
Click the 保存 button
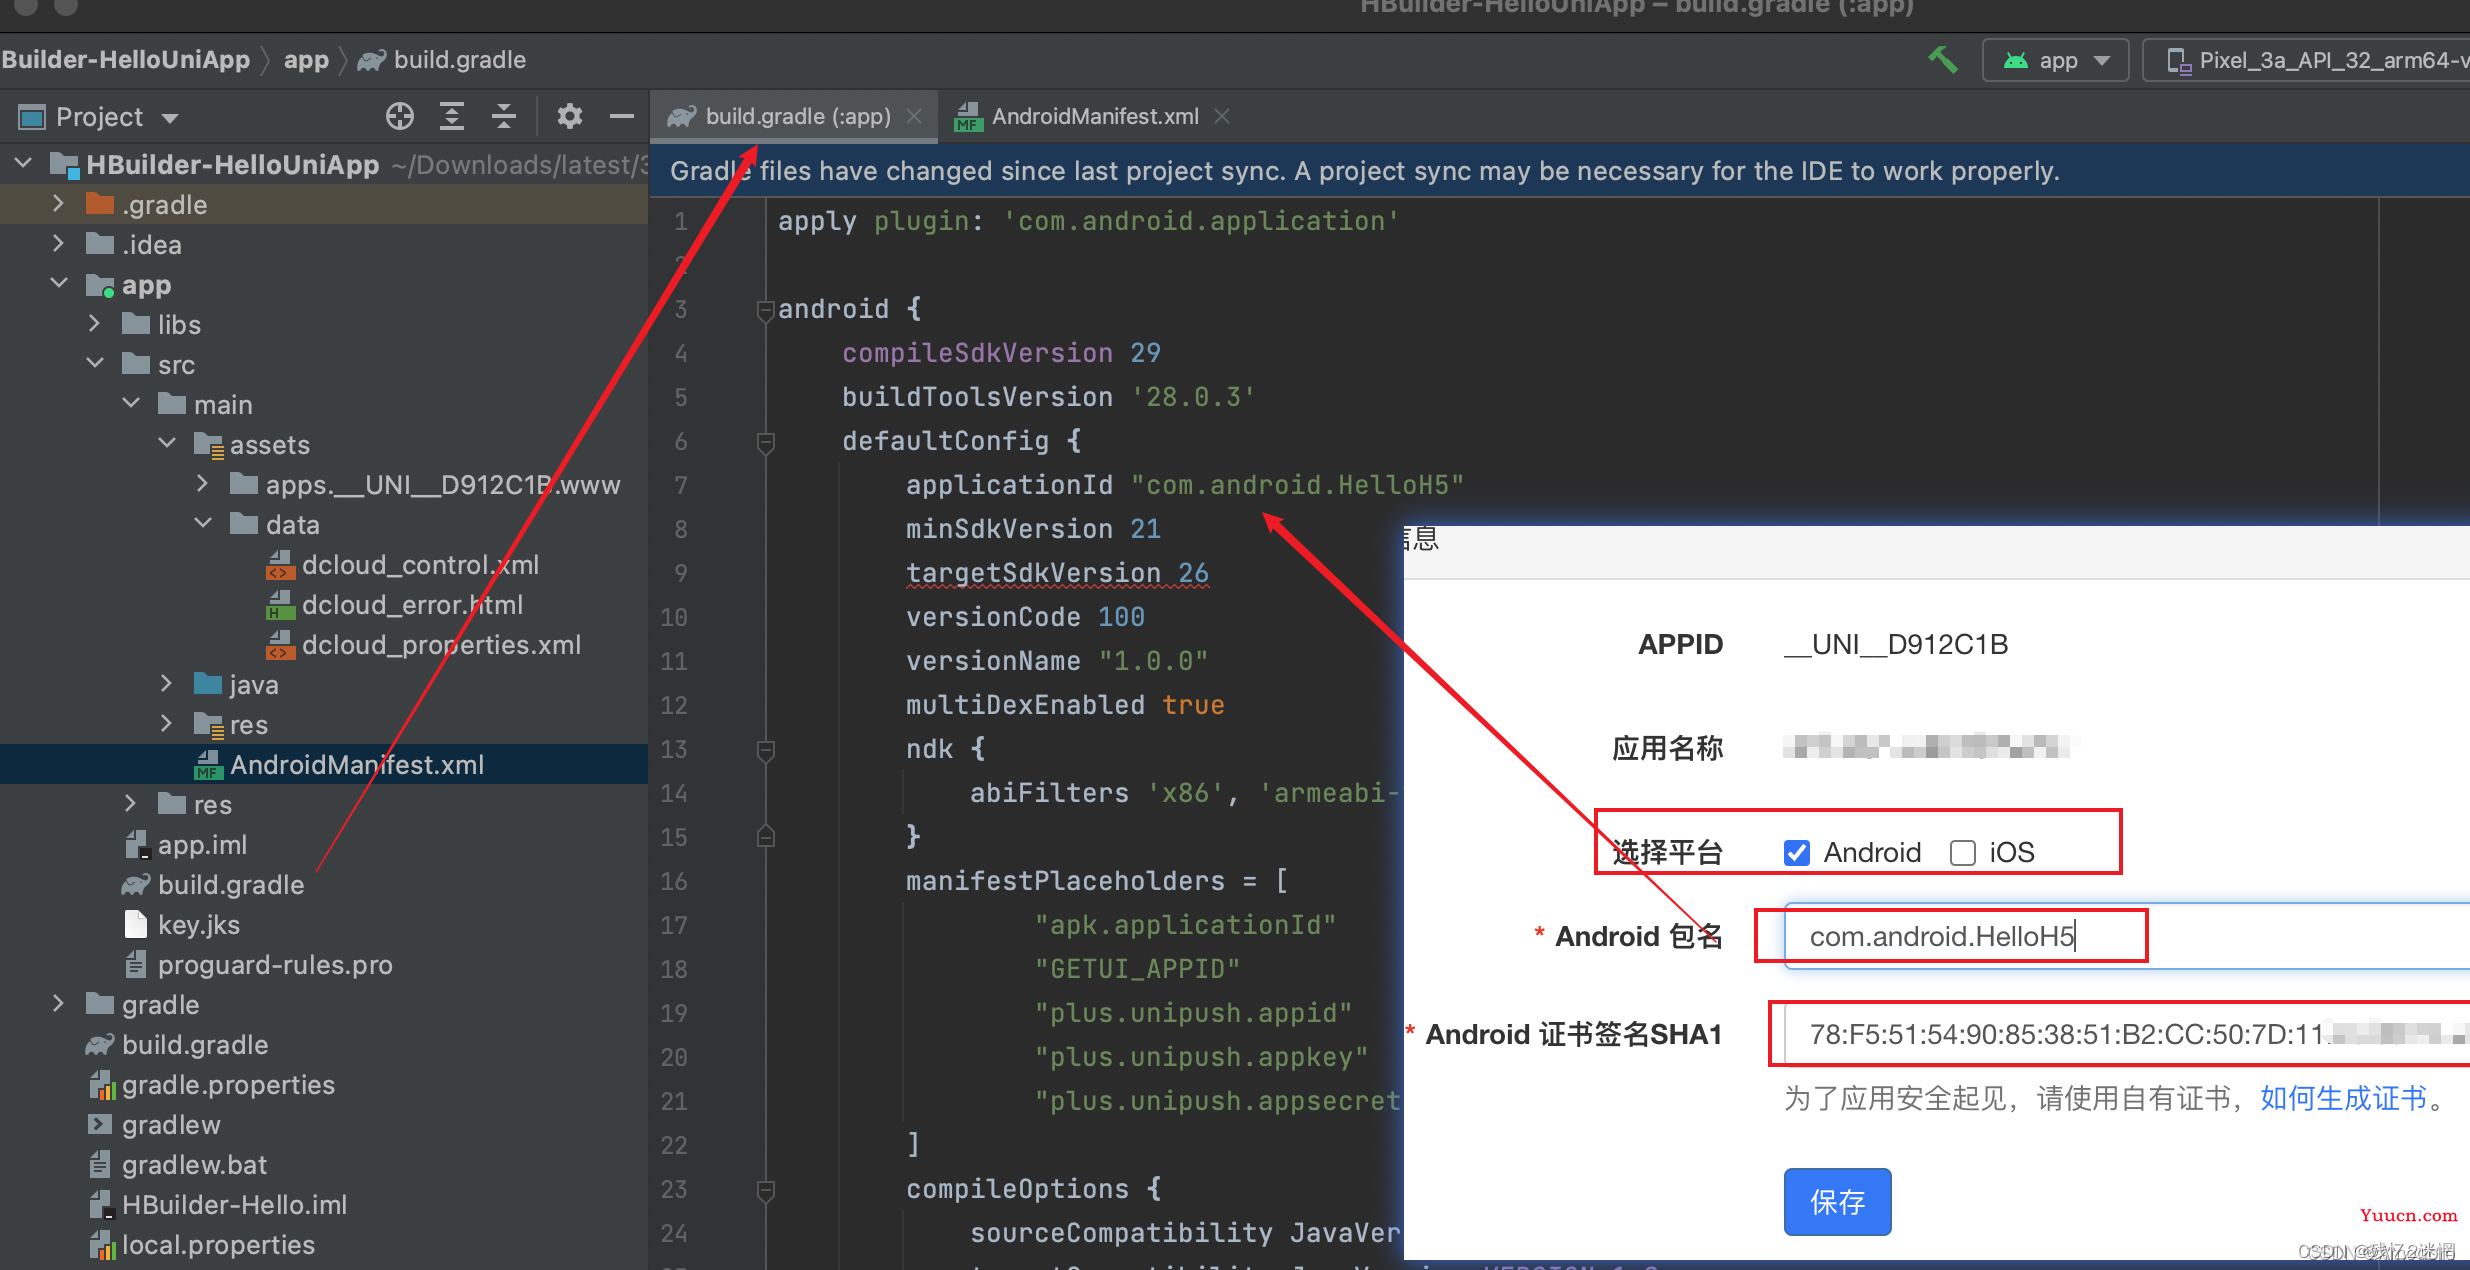click(x=1837, y=1201)
